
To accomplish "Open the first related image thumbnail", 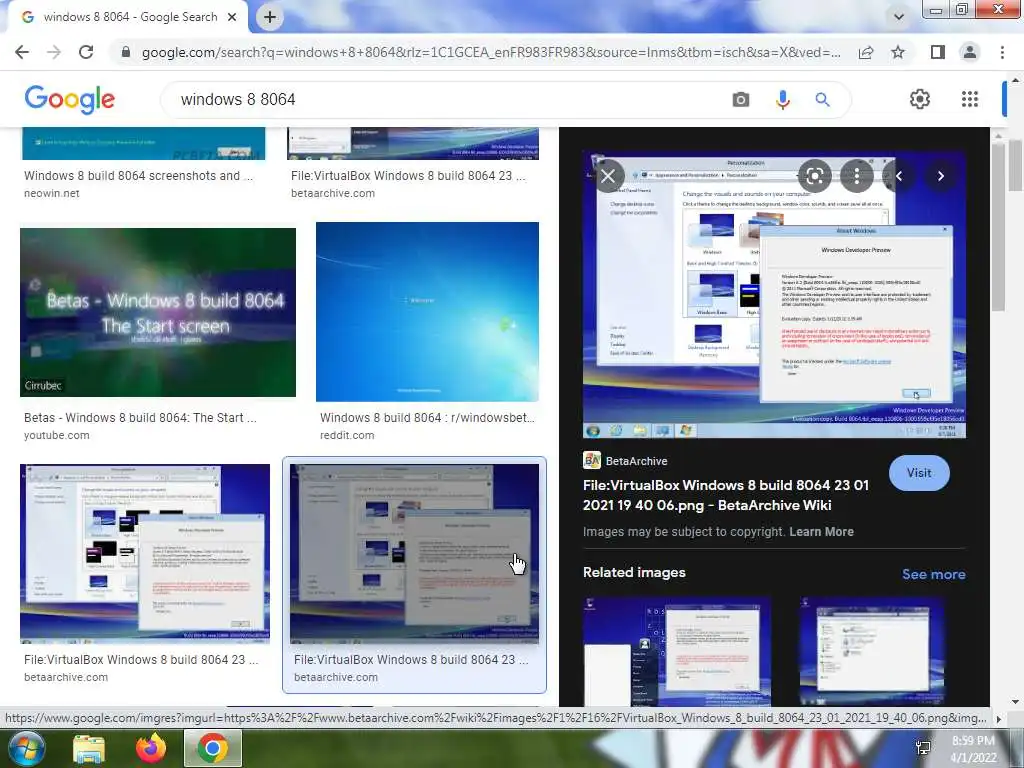I will click(x=677, y=650).
